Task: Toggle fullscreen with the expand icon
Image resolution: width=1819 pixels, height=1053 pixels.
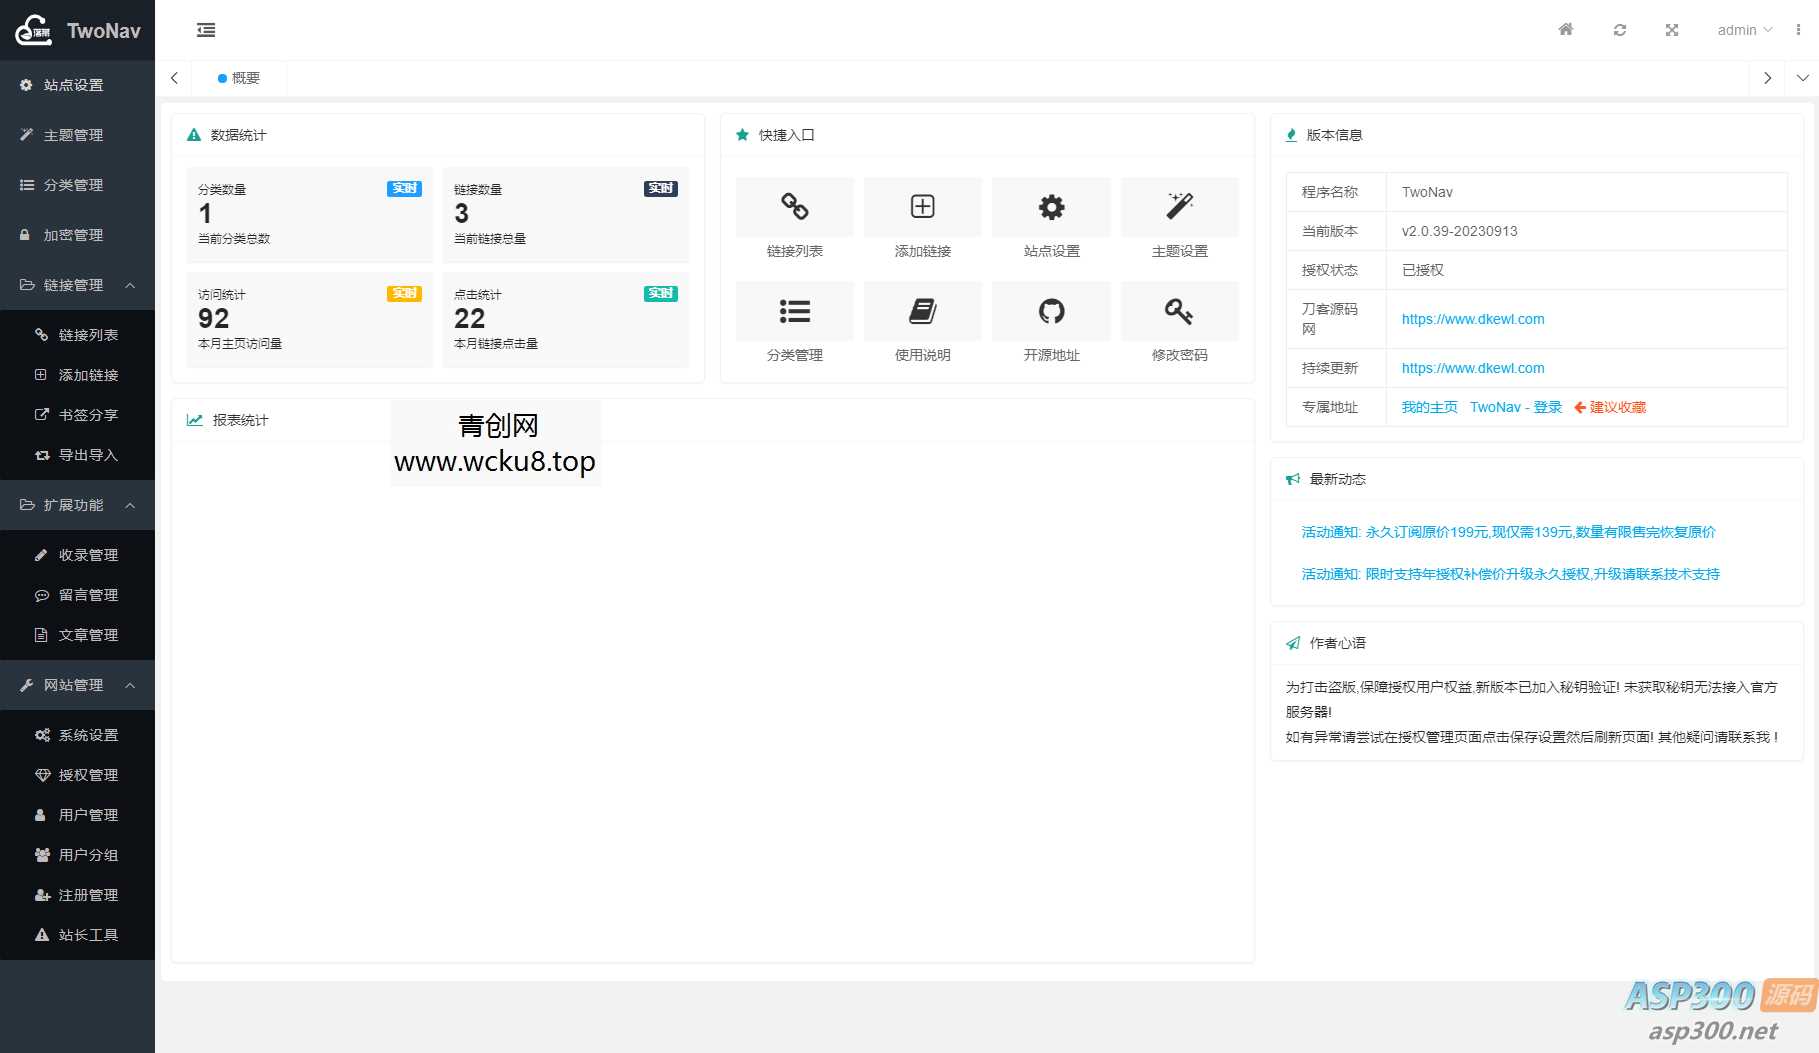Action: click(1671, 30)
